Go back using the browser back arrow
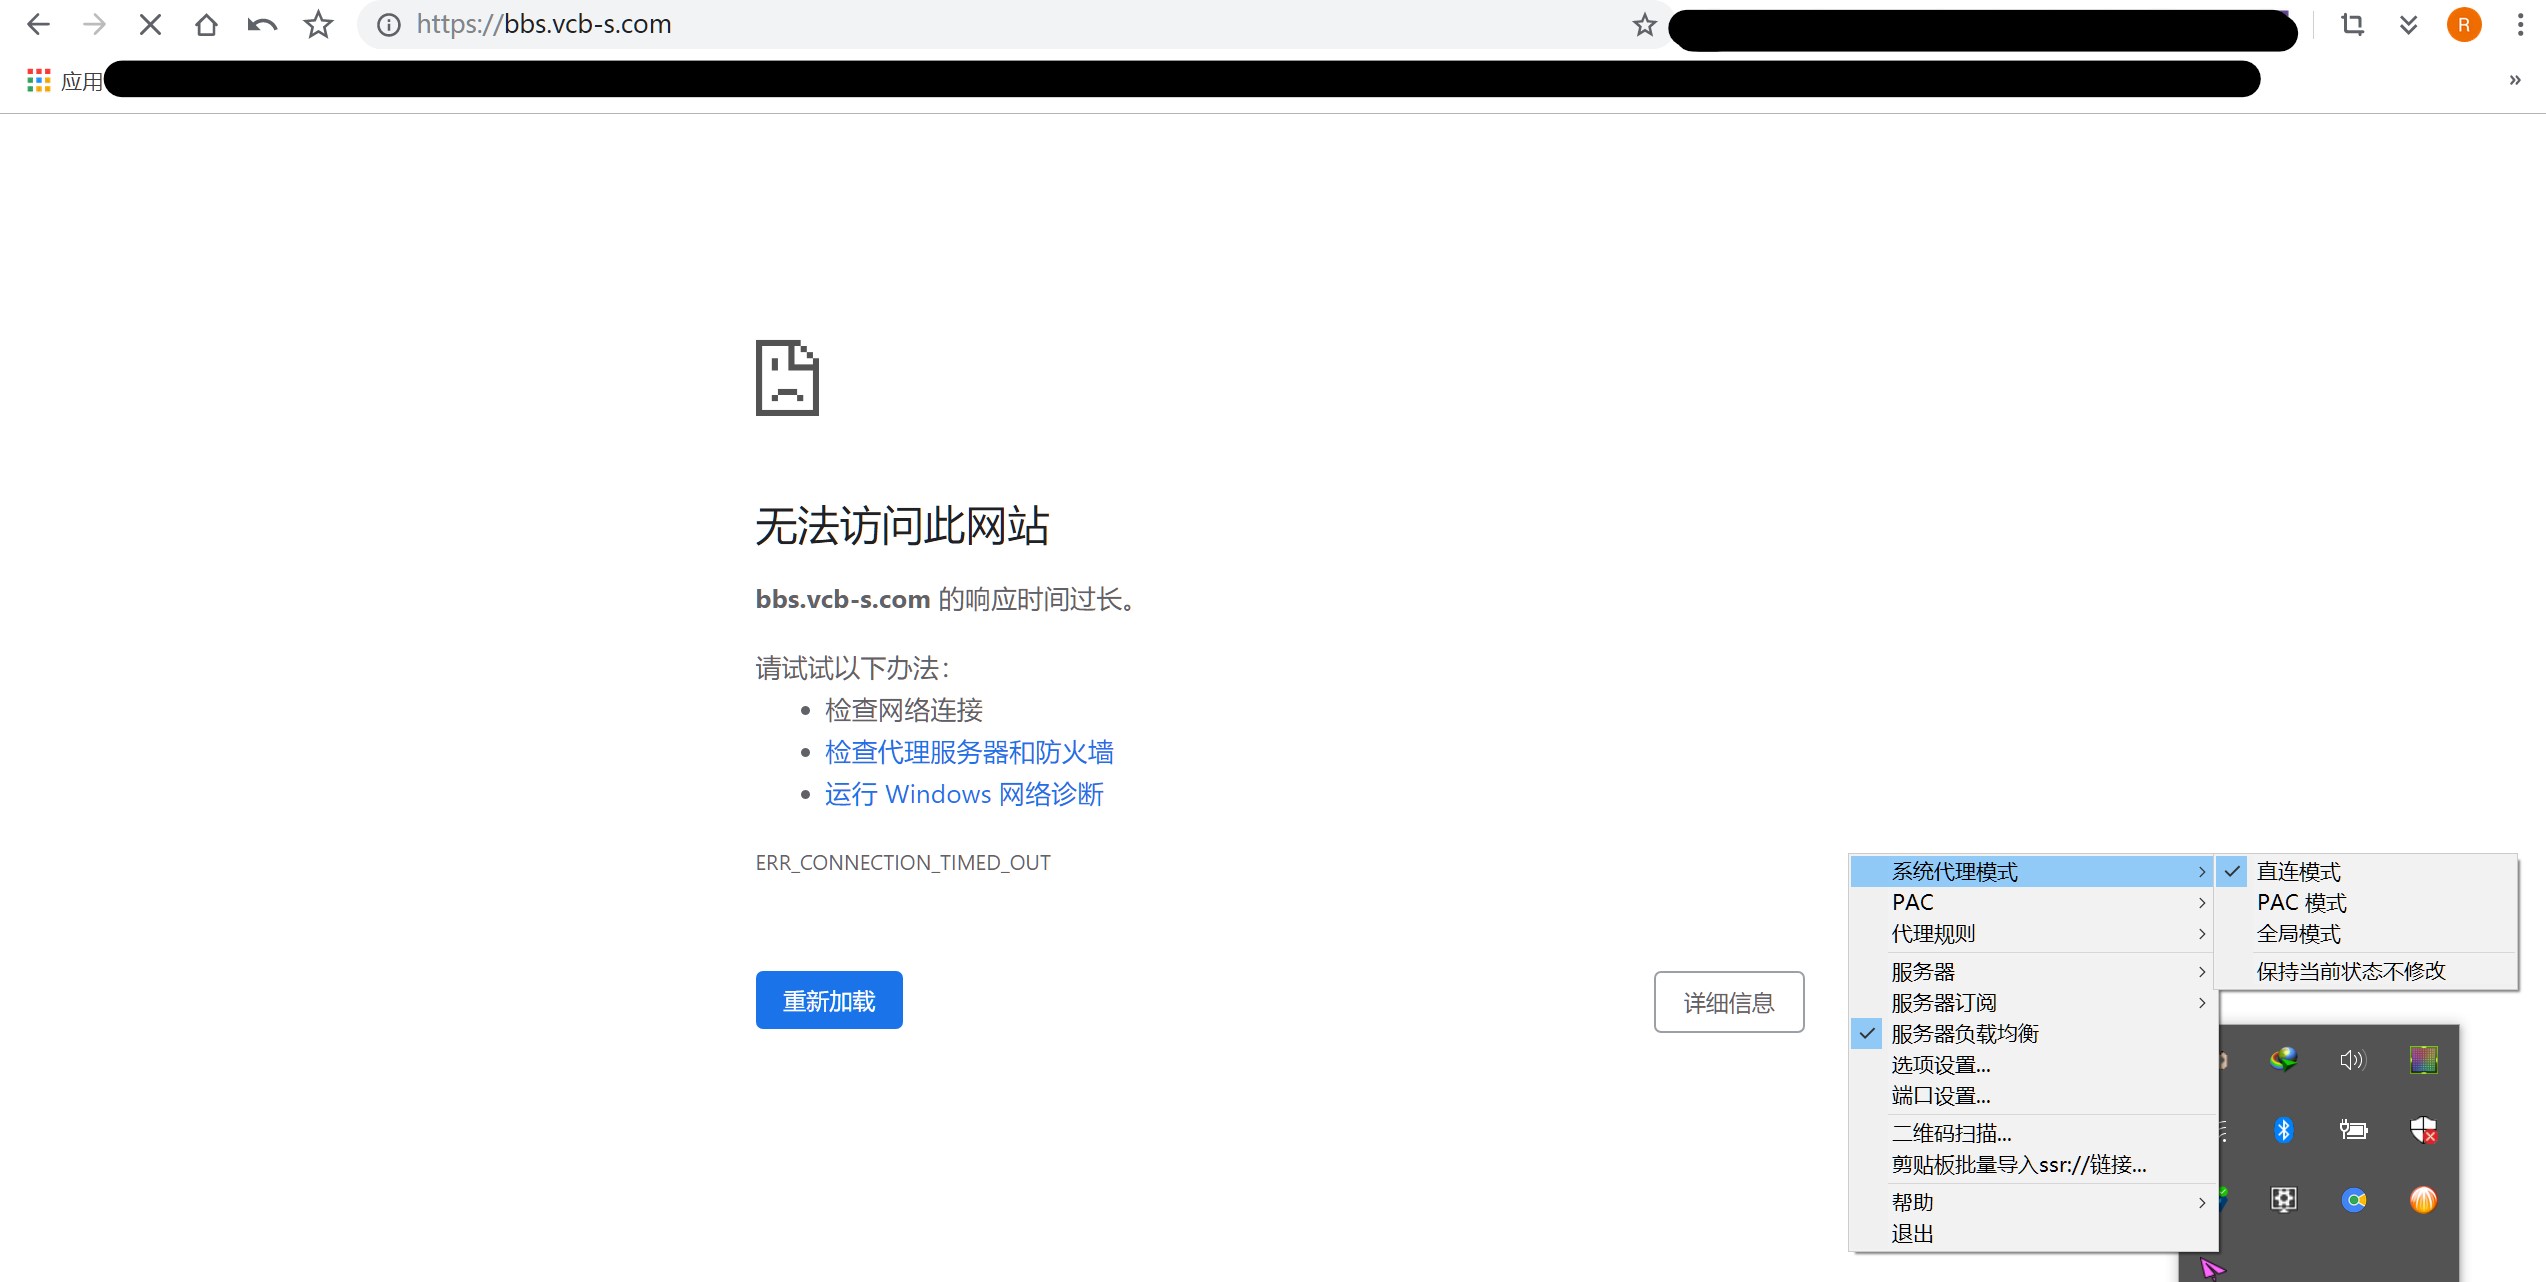The width and height of the screenshot is (2546, 1282). pos(38,24)
